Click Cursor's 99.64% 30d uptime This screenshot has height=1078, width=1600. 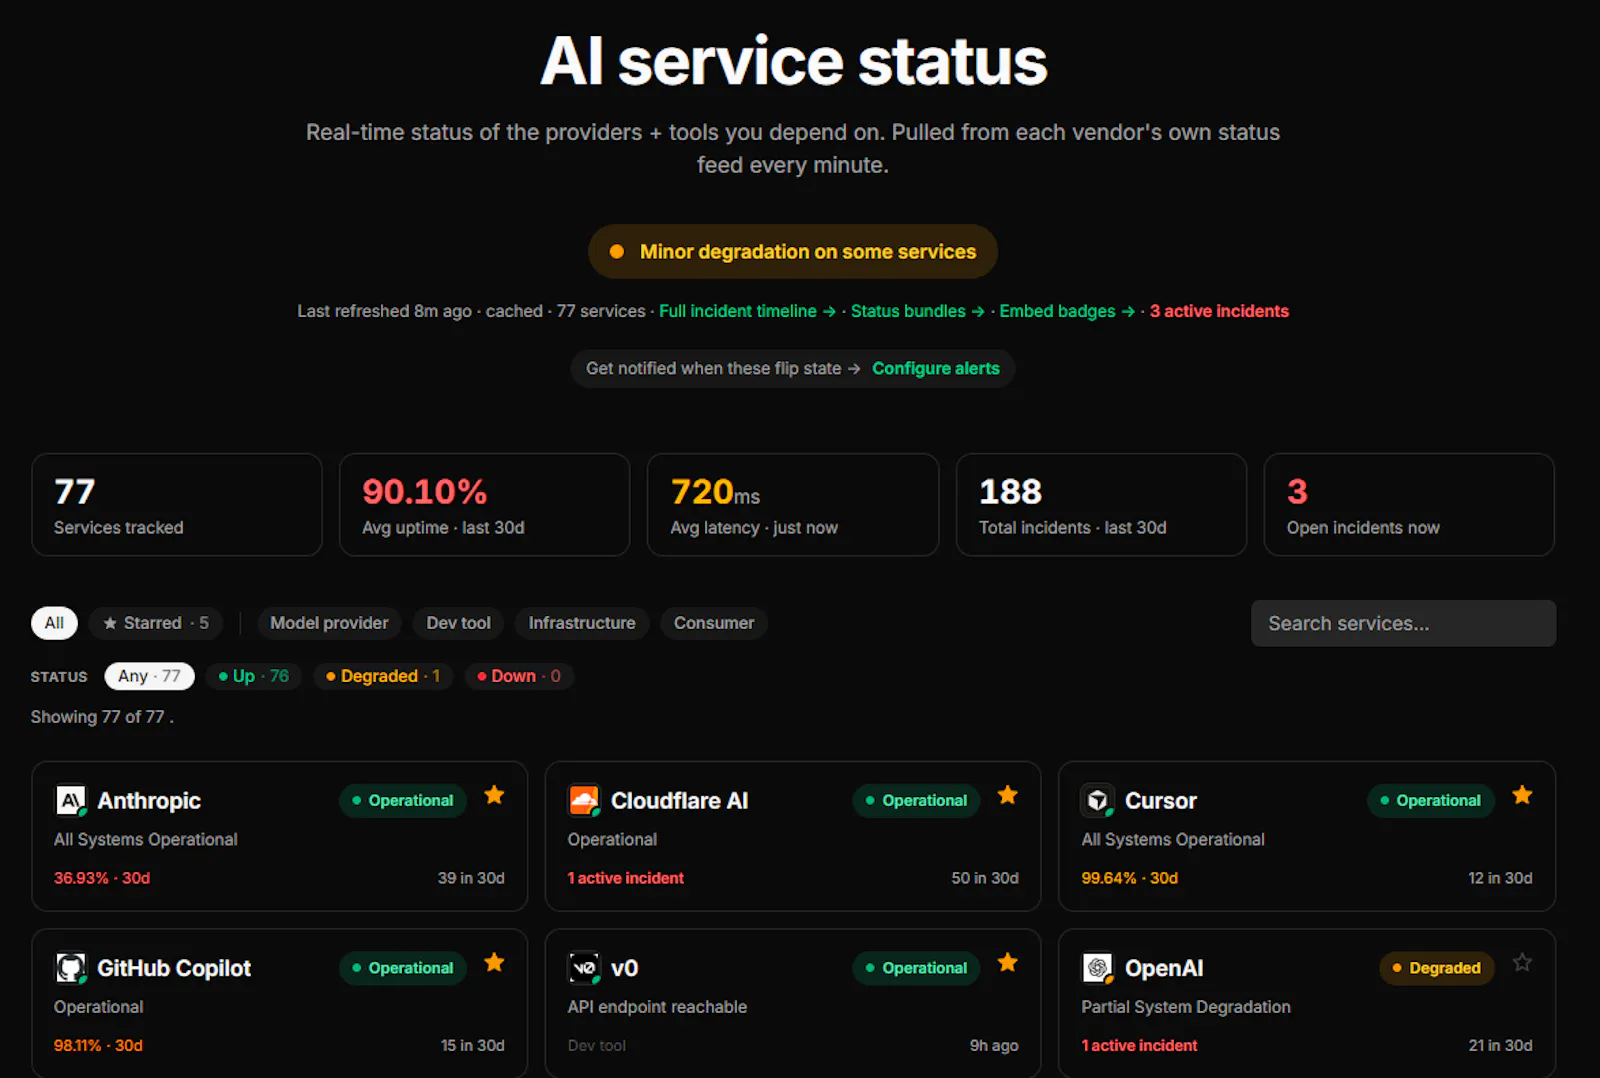point(1129,878)
